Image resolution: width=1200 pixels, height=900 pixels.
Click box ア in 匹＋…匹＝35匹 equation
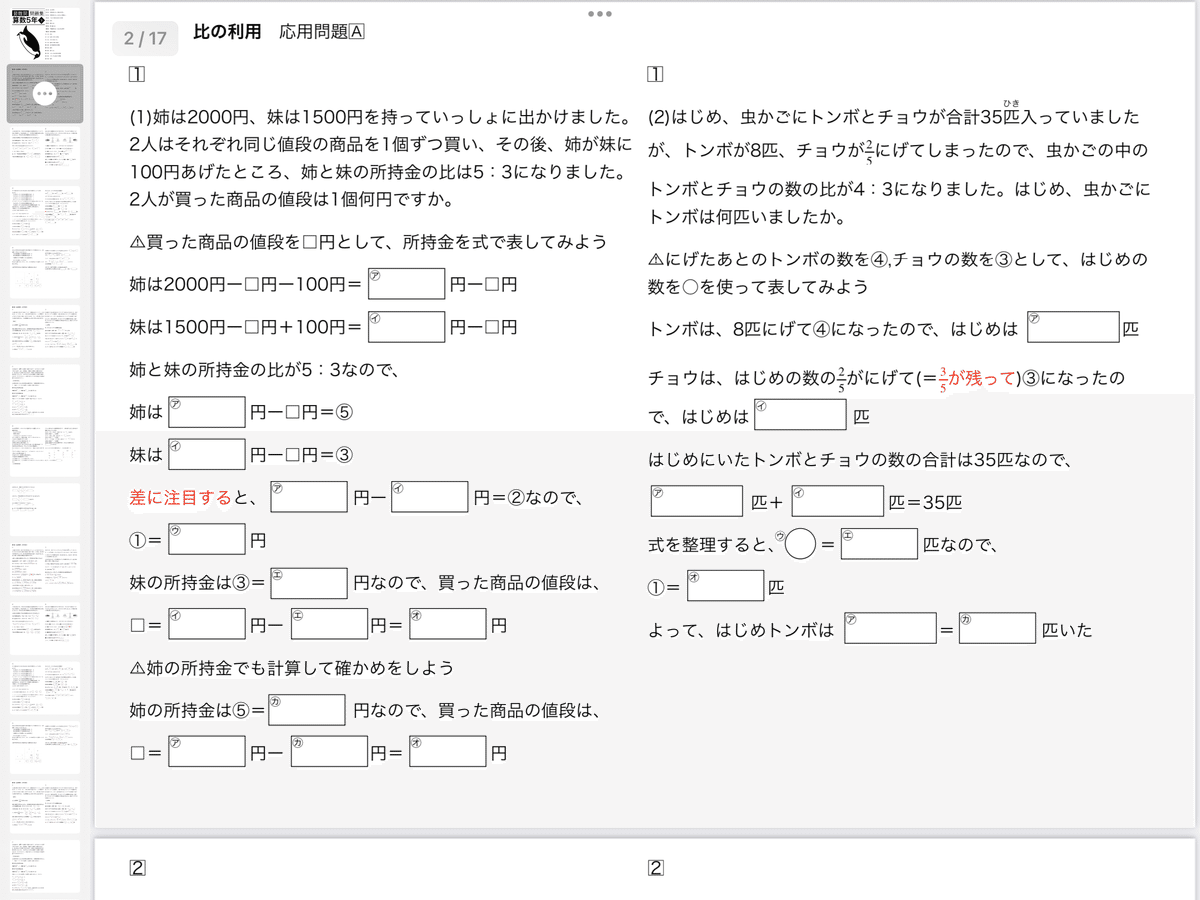[696, 501]
